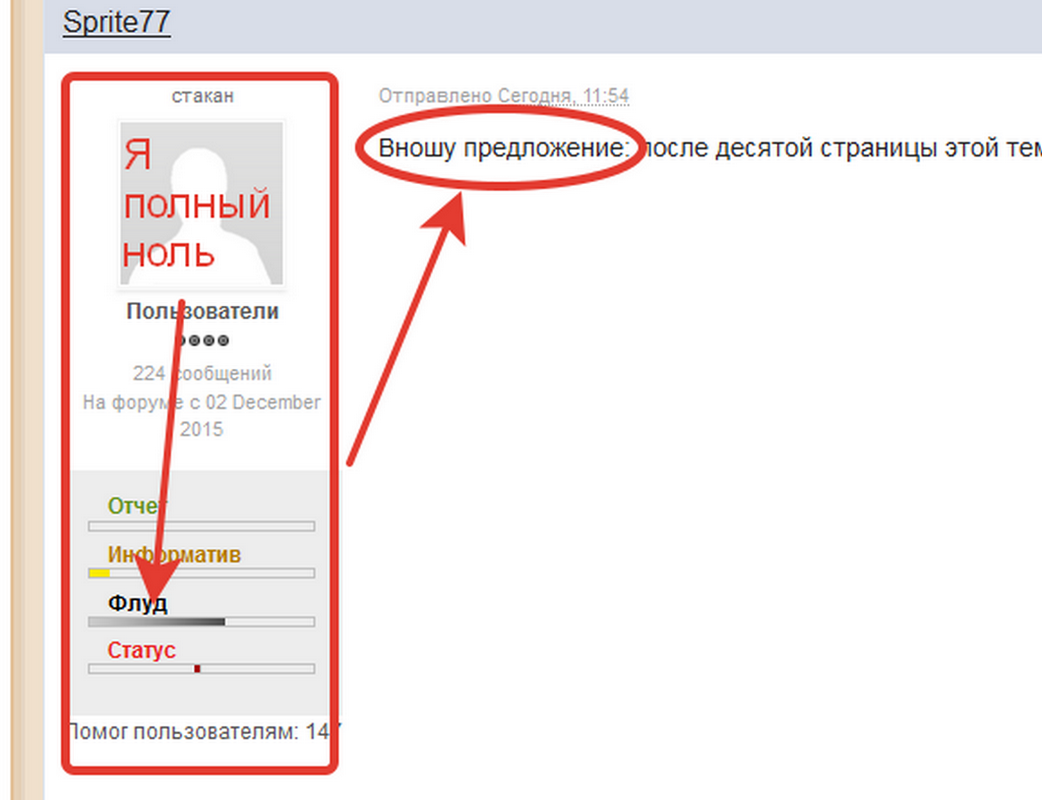Open the Sprite77 username link
The height and width of the screenshot is (800, 1042).
click(116, 22)
